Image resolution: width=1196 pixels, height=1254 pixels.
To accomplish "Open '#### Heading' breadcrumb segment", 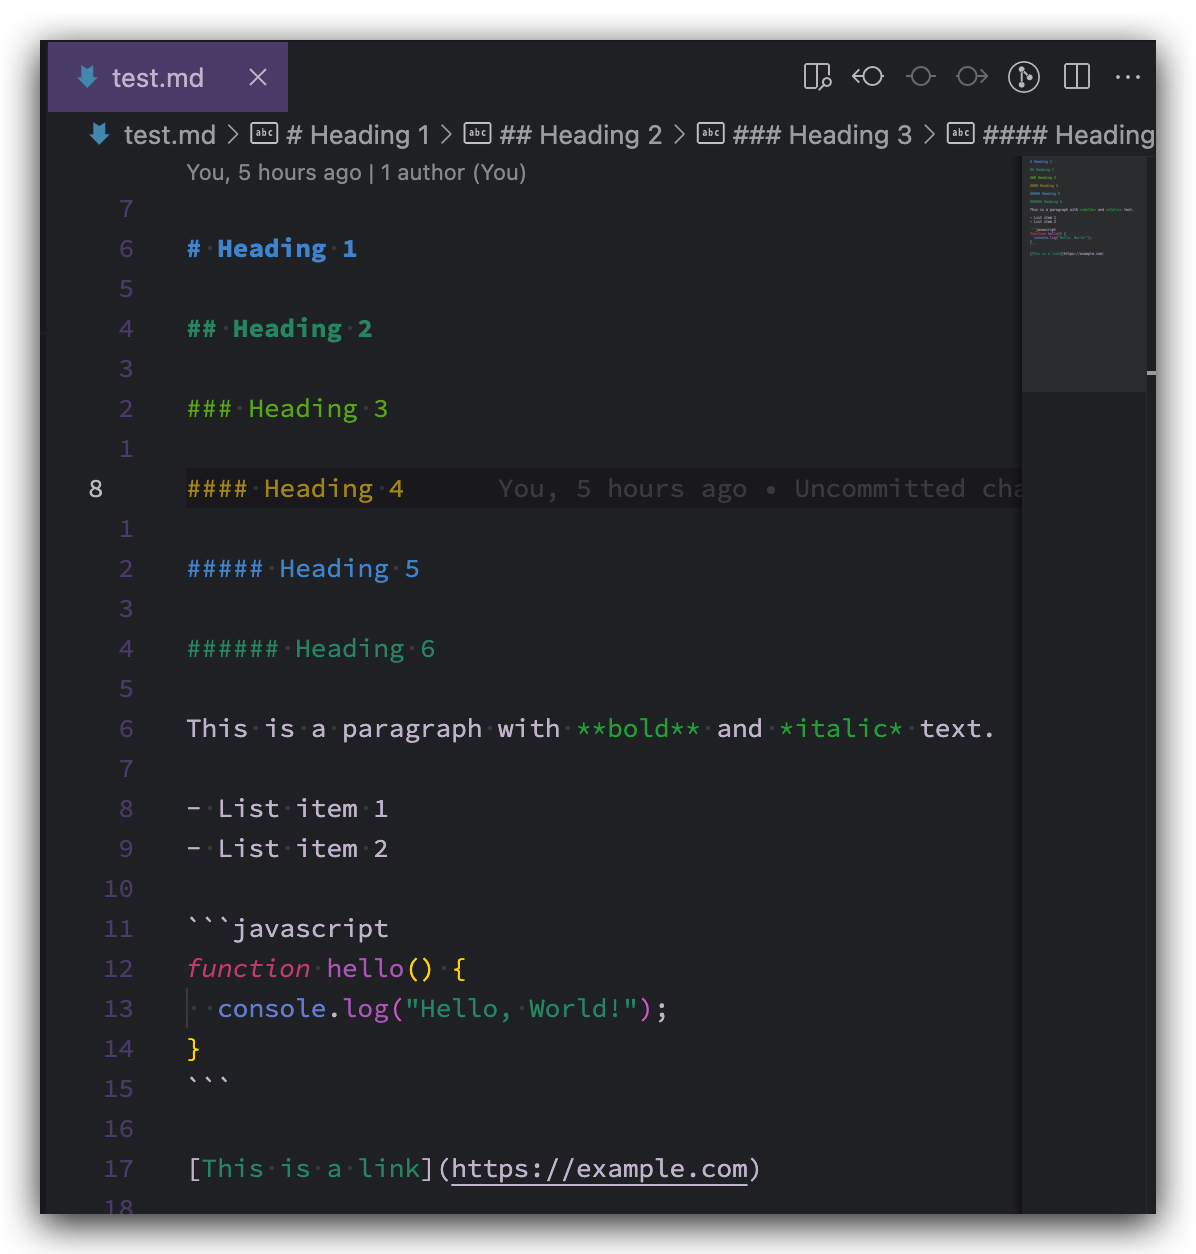I will point(1068,135).
